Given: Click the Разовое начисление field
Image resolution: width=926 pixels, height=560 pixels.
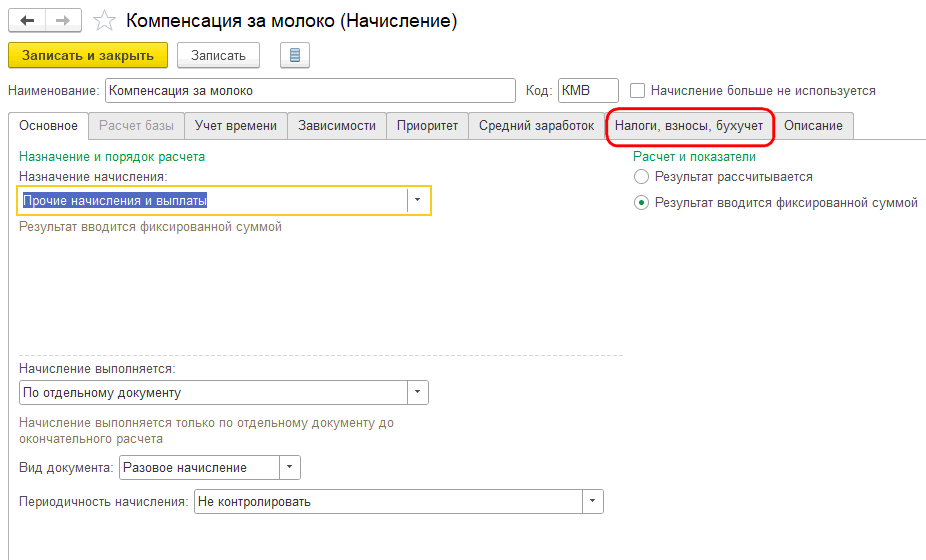Looking at the screenshot, I should click(200, 467).
